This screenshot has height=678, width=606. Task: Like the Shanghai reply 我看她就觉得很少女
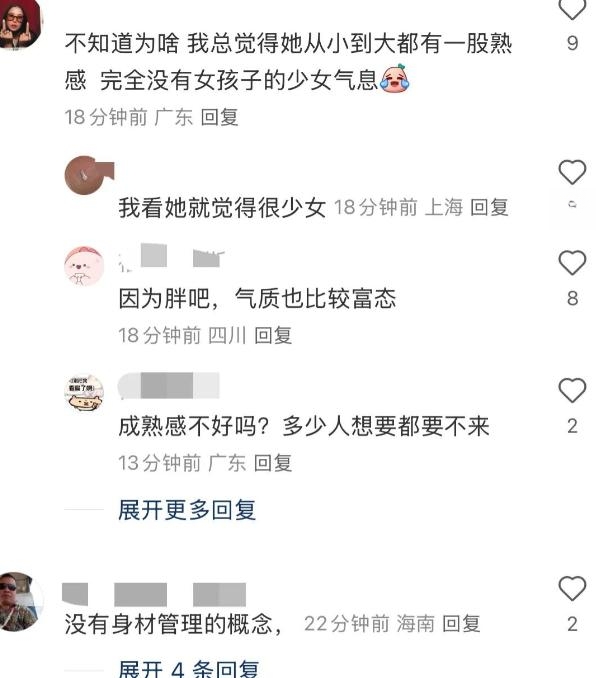click(572, 172)
